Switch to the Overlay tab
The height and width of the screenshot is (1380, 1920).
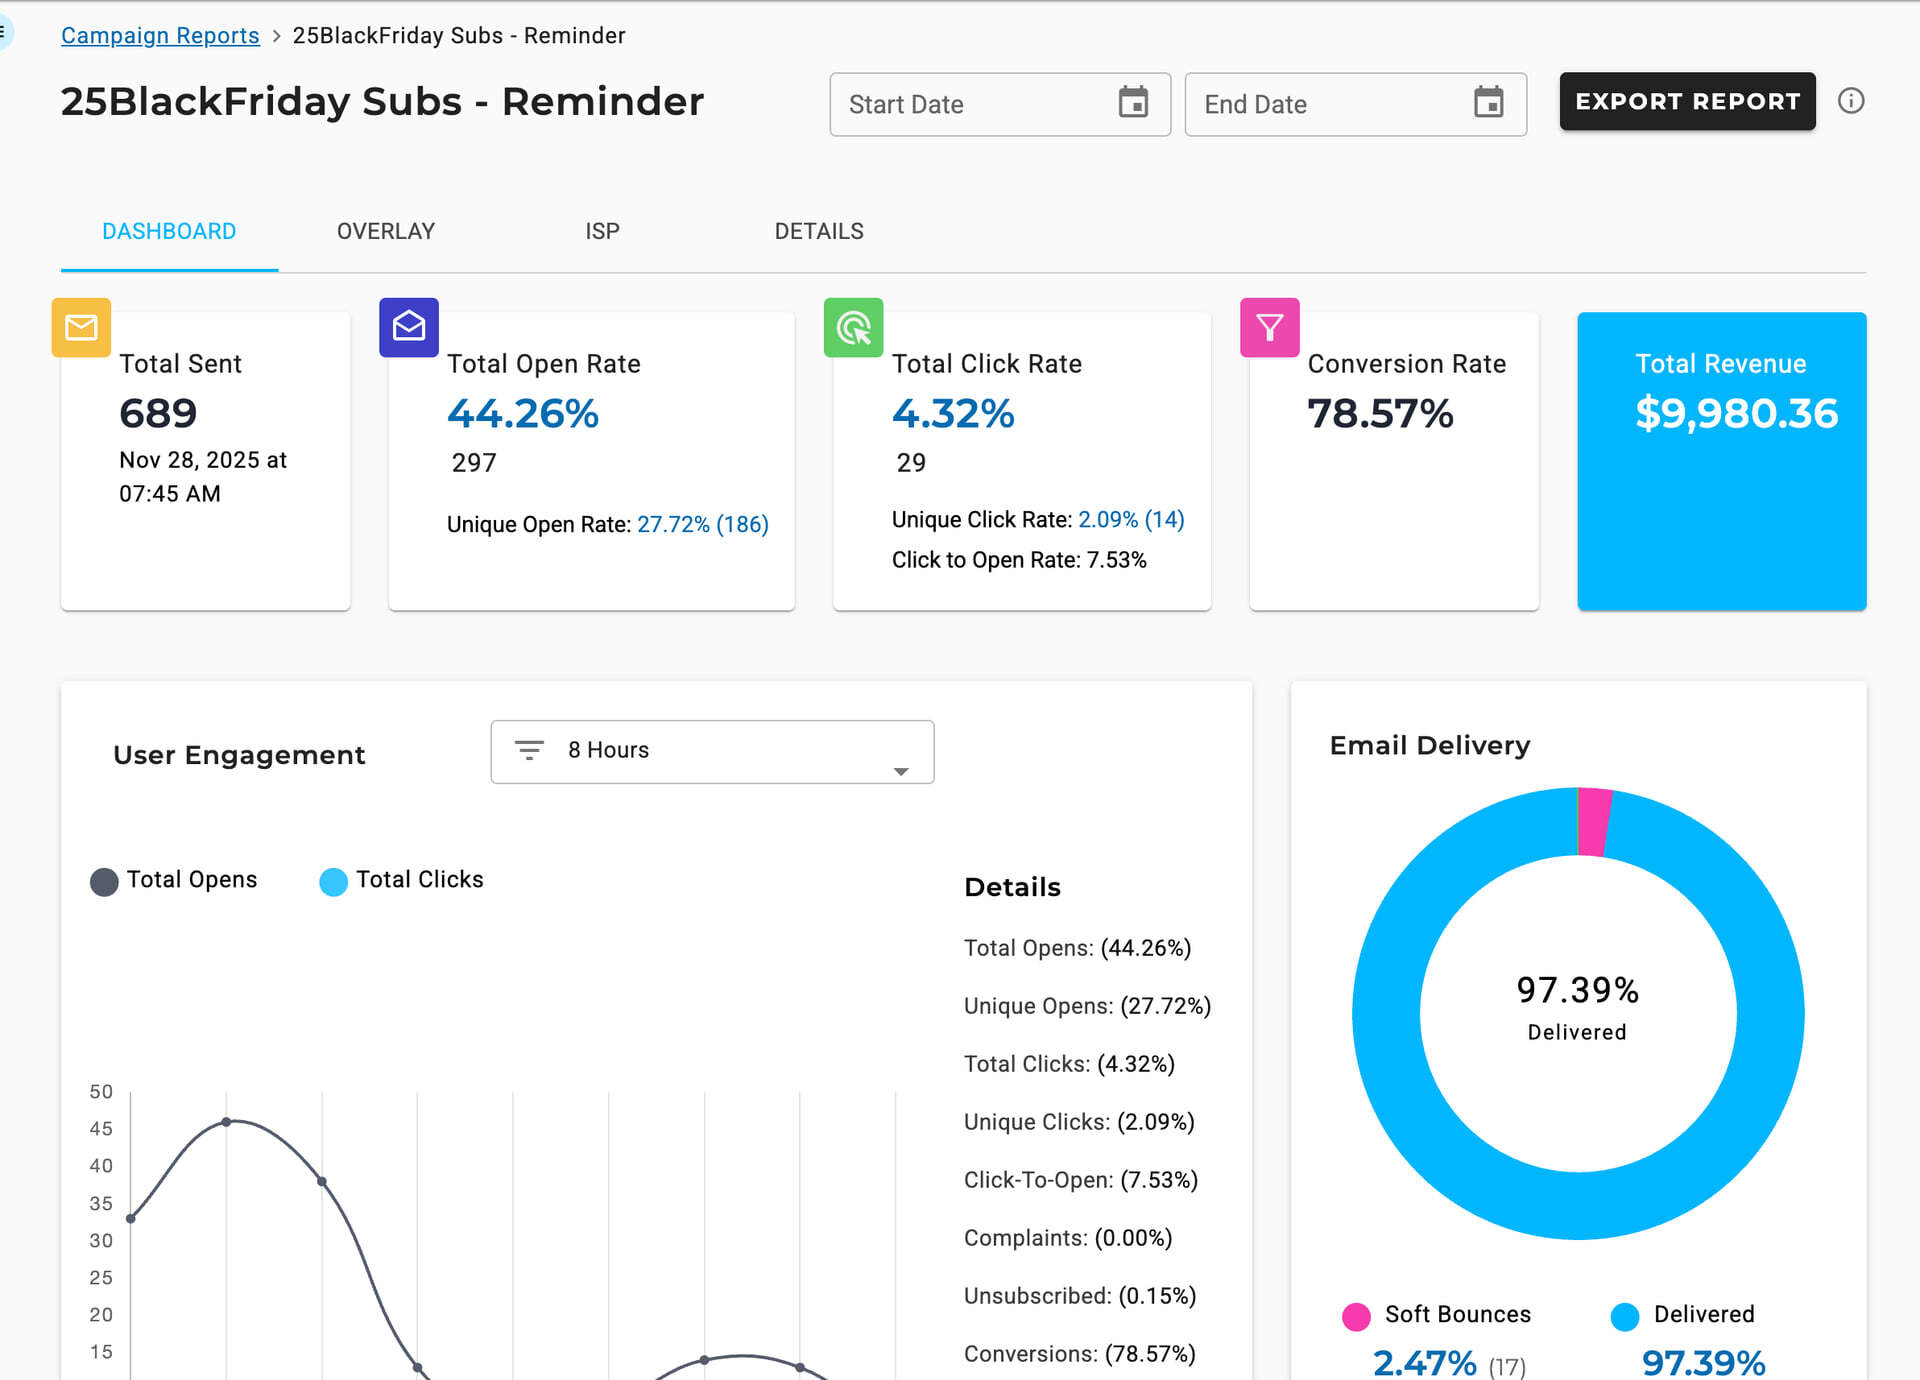click(x=386, y=232)
